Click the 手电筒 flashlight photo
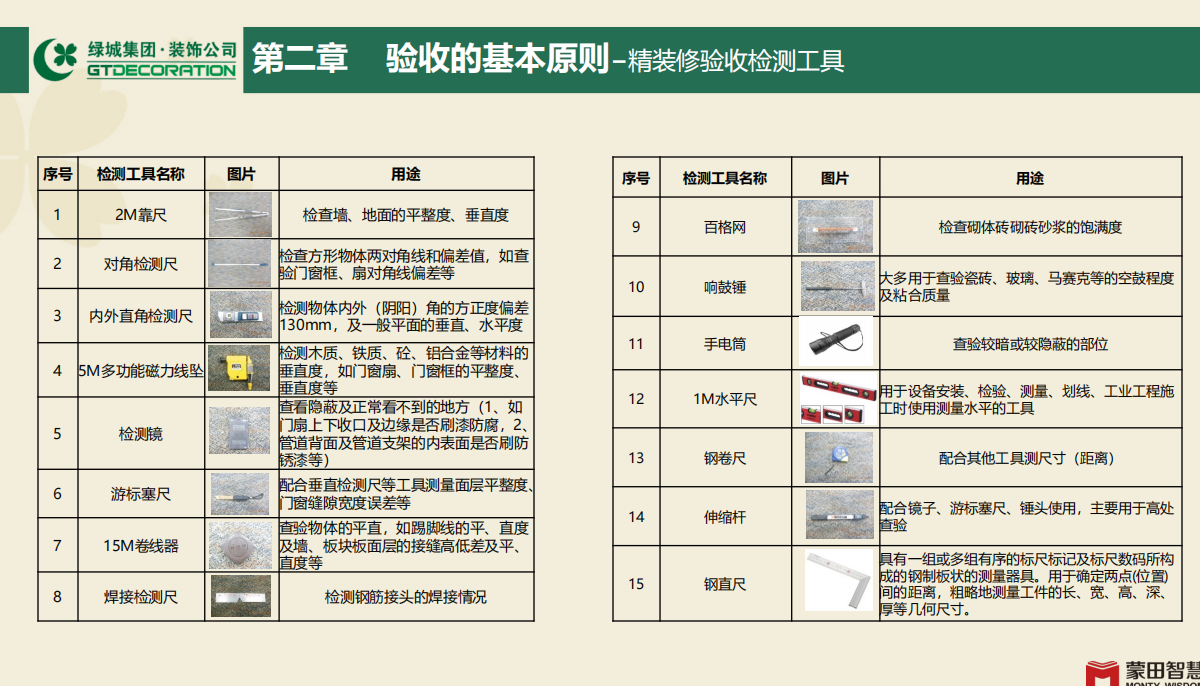Image resolution: width=1200 pixels, height=686 pixels. click(835, 343)
